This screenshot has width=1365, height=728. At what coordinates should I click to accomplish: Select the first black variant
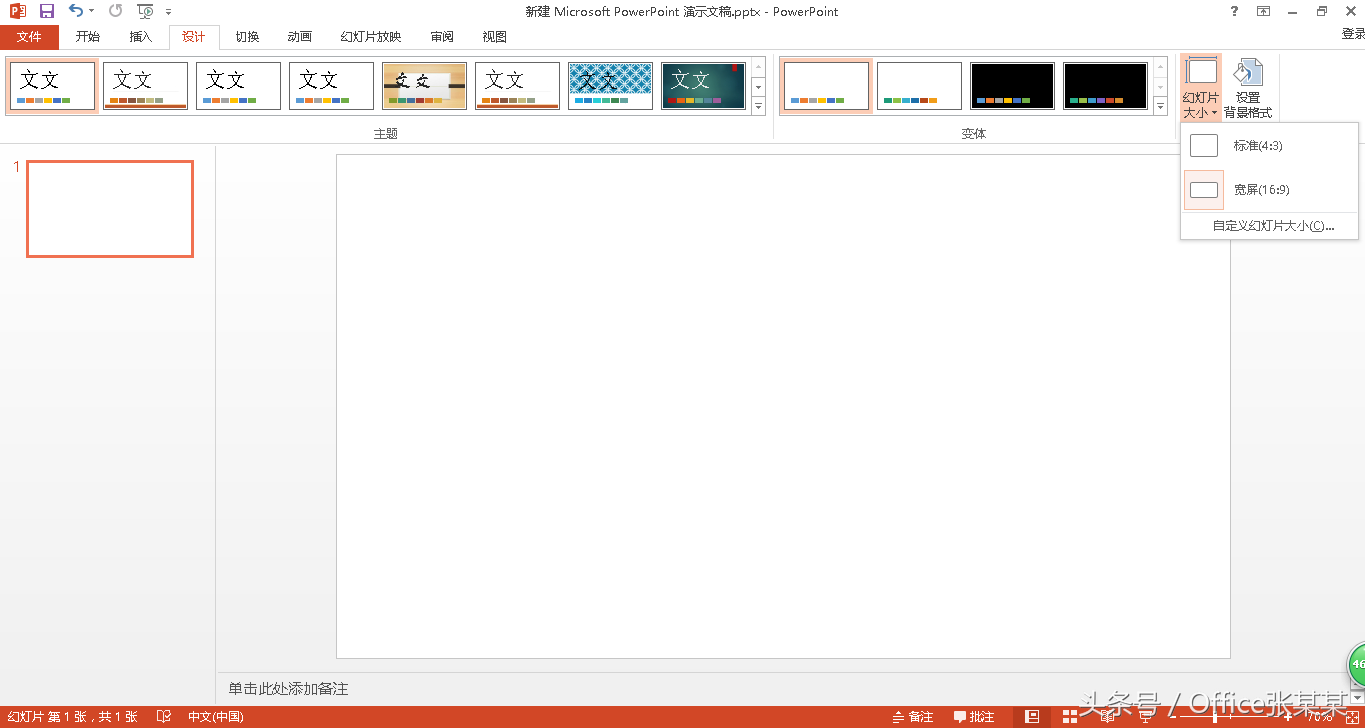[1012, 86]
